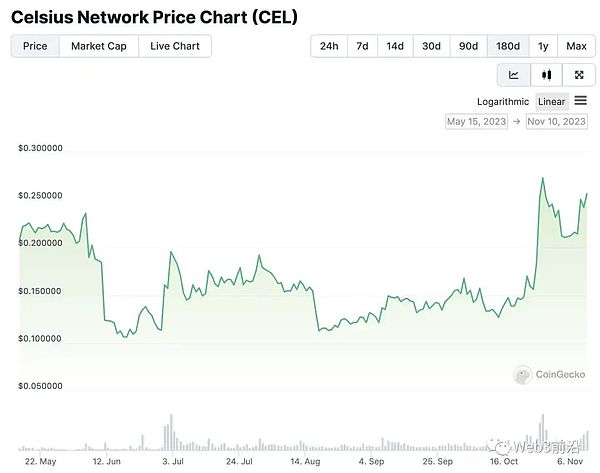The height and width of the screenshot is (473, 600).
Task: Choose the 30d time range
Action: [x=431, y=46]
